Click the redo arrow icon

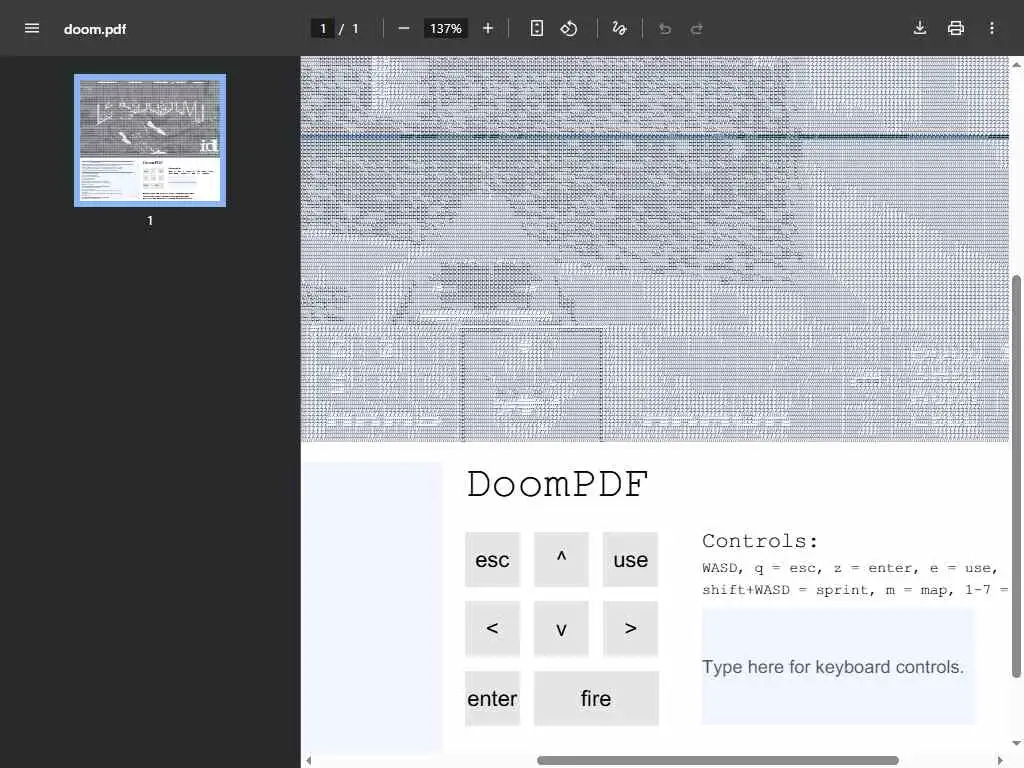(x=697, y=29)
